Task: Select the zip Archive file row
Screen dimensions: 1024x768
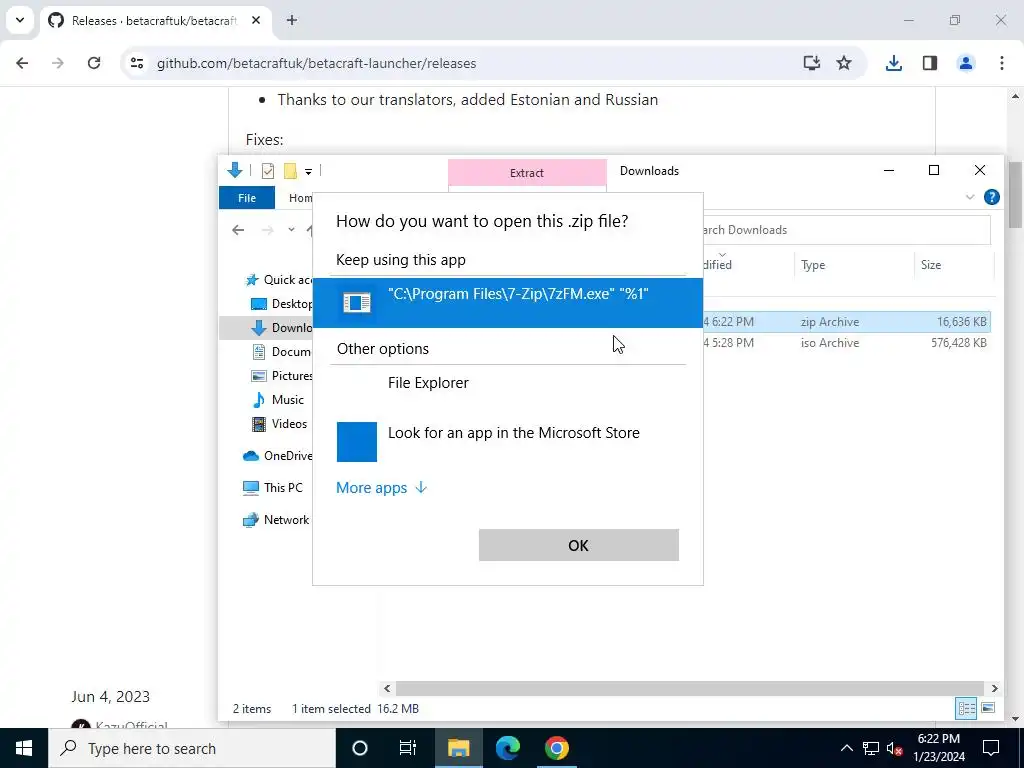Action: coord(846,322)
